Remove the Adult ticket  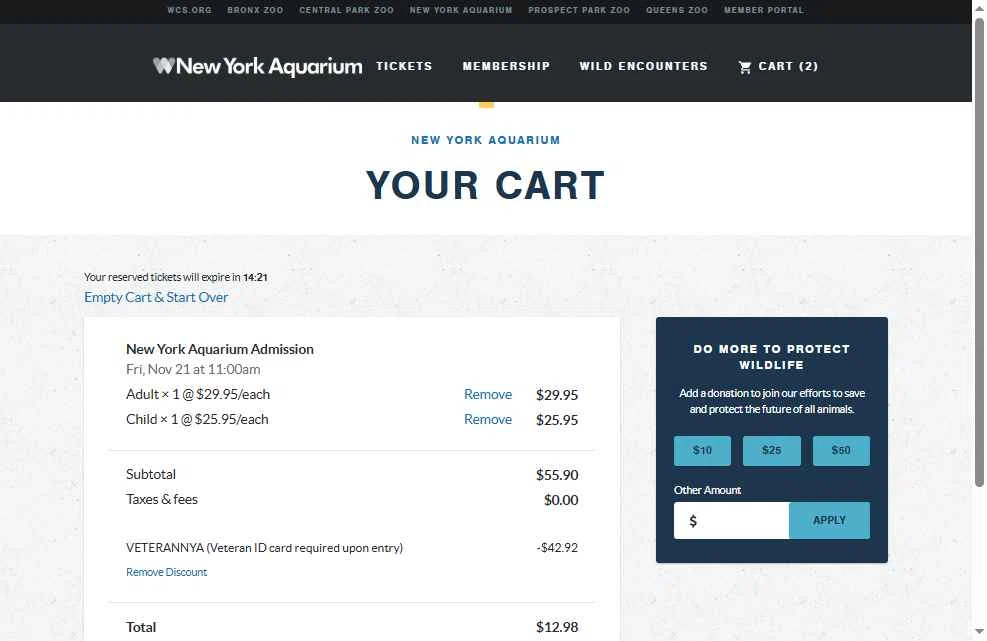click(488, 394)
